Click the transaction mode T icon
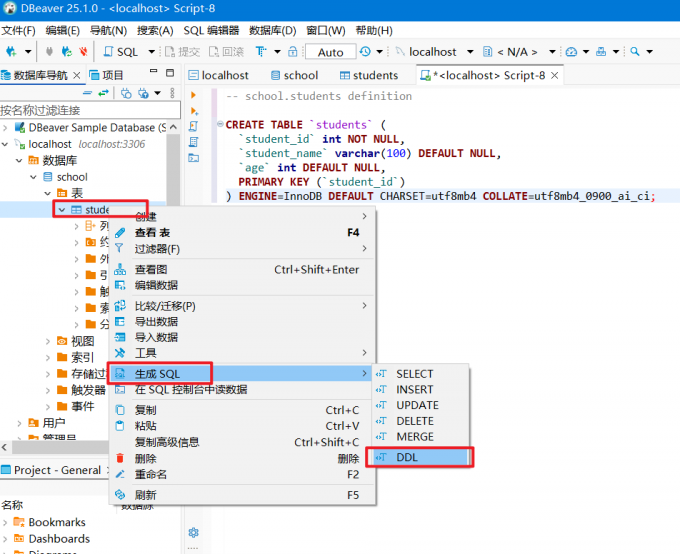Viewport: 680px width, 554px height. [x=261, y=52]
